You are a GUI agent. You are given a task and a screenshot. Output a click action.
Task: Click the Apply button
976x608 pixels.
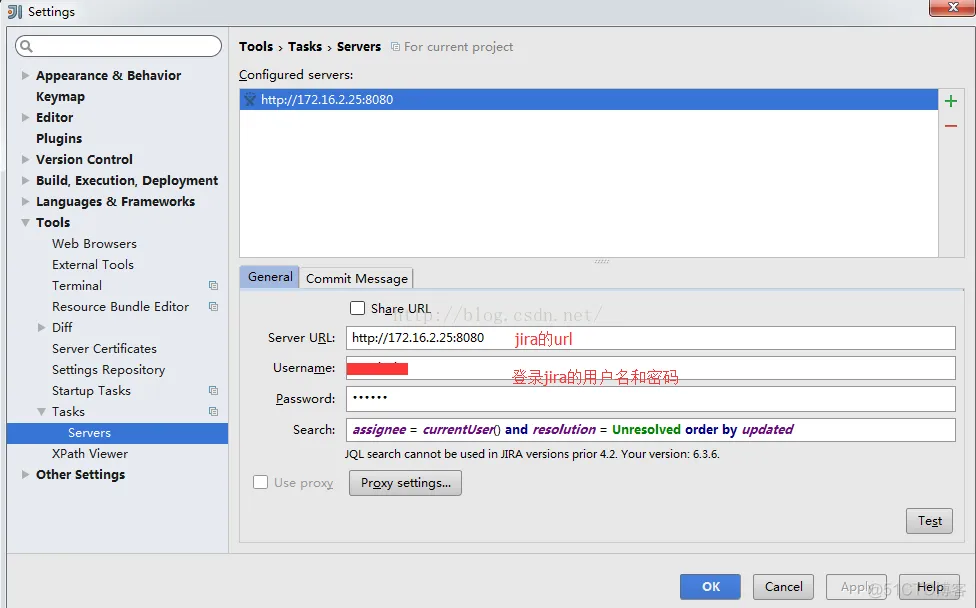(856, 586)
